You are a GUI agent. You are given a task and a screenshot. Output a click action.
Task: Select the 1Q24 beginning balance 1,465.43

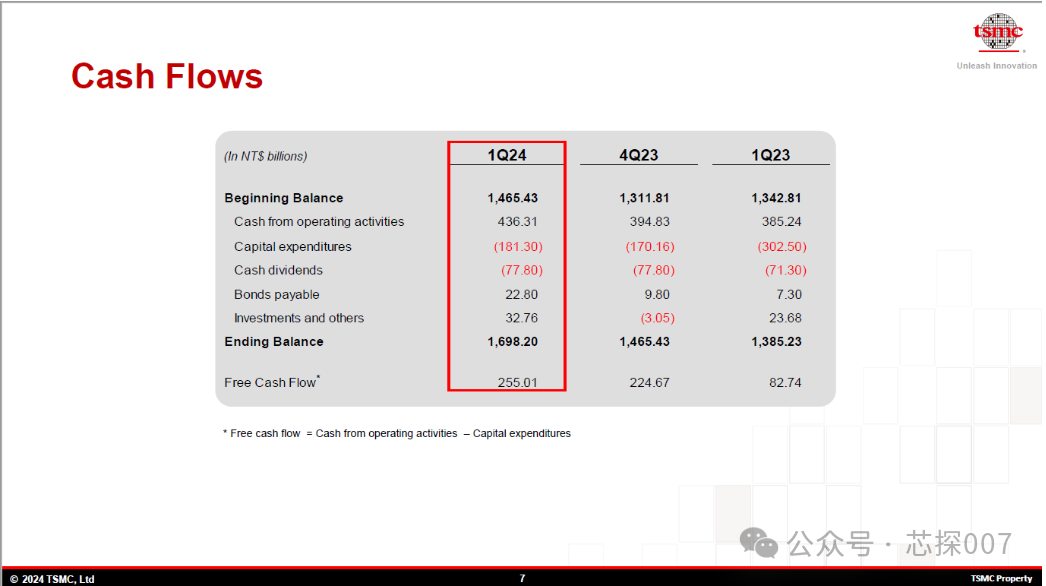(512, 198)
